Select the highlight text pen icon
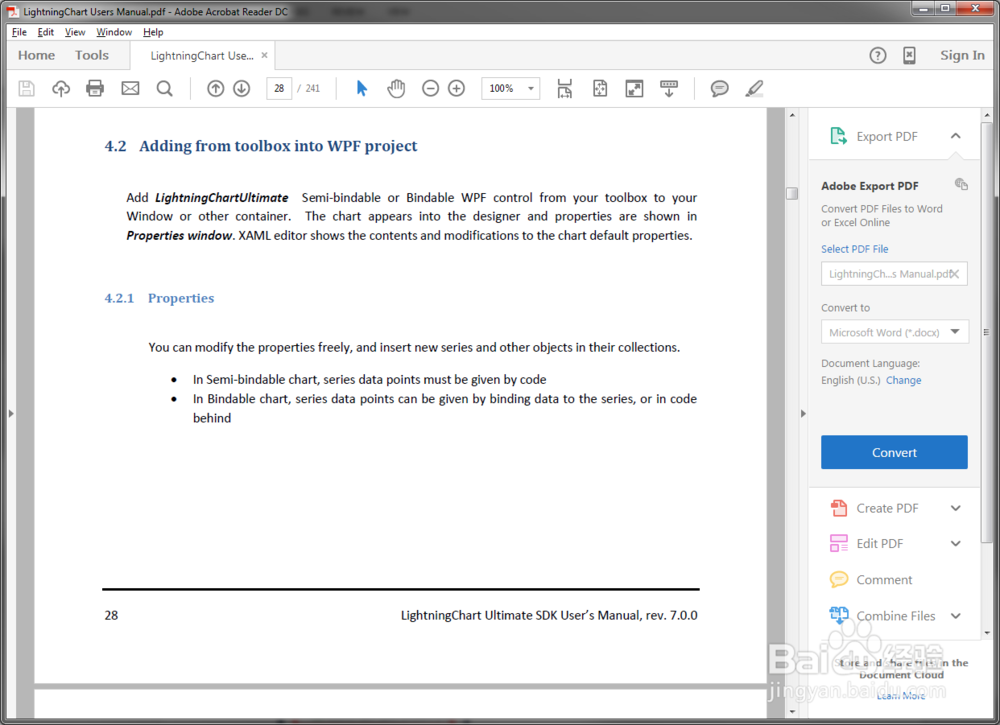This screenshot has height=725, width=1000. coord(754,88)
